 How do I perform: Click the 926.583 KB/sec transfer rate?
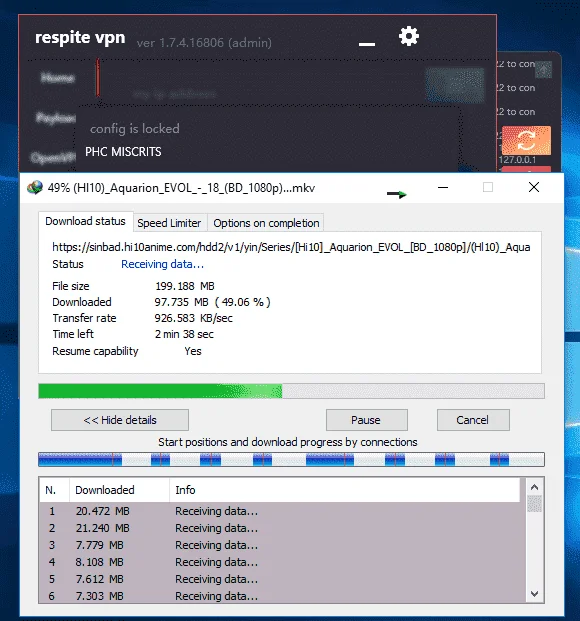193,318
